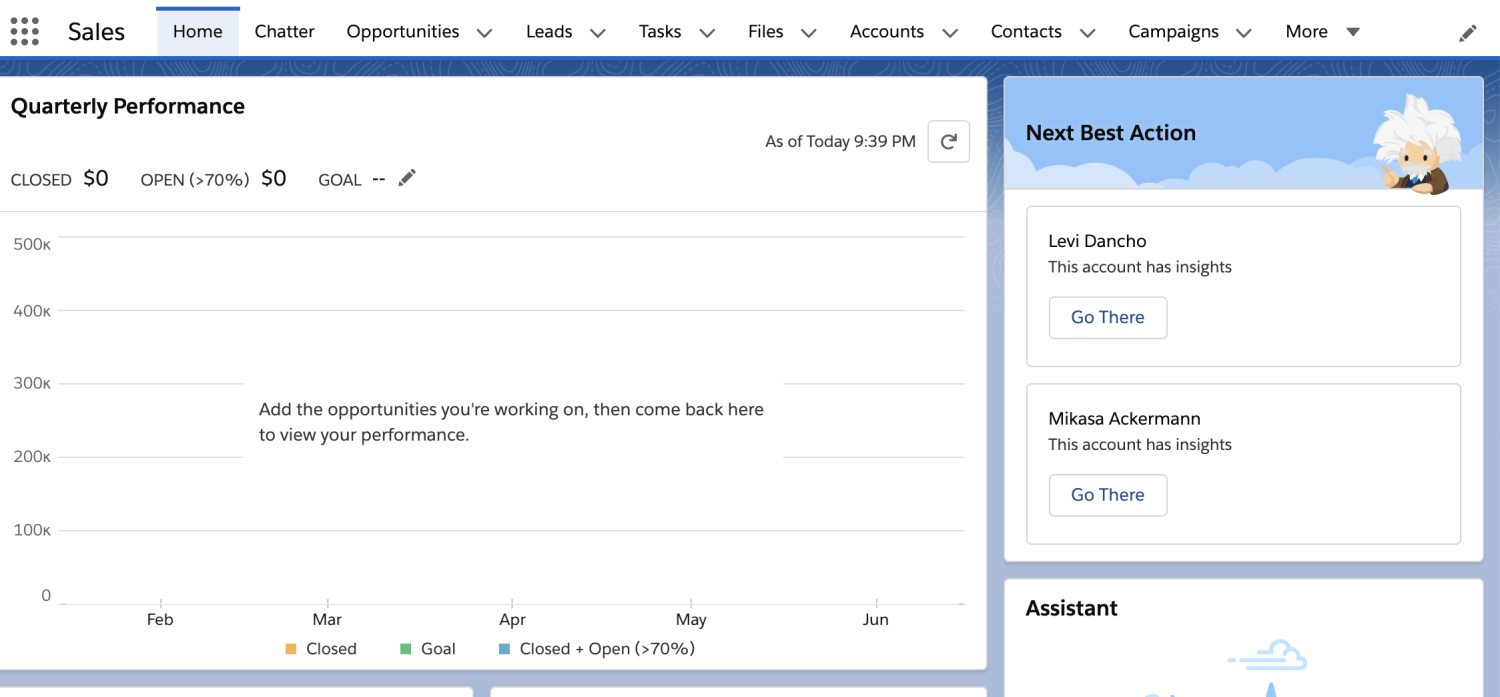Click Go There for Mikasa Ackermann
The image size is (1500, 697).
[x=1107, y=495]
